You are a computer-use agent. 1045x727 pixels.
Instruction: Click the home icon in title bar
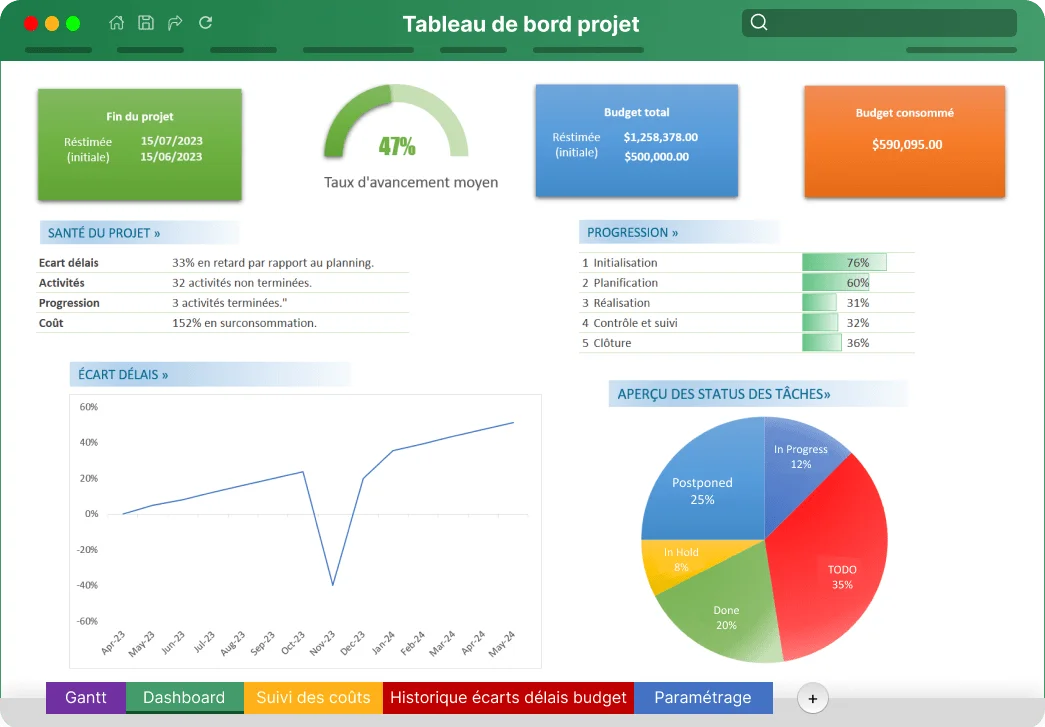click(x=117, y=23)
